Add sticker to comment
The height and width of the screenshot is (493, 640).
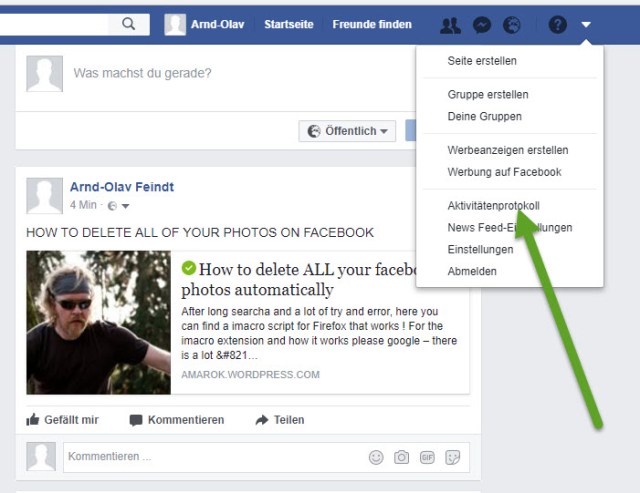coord(453,457)
